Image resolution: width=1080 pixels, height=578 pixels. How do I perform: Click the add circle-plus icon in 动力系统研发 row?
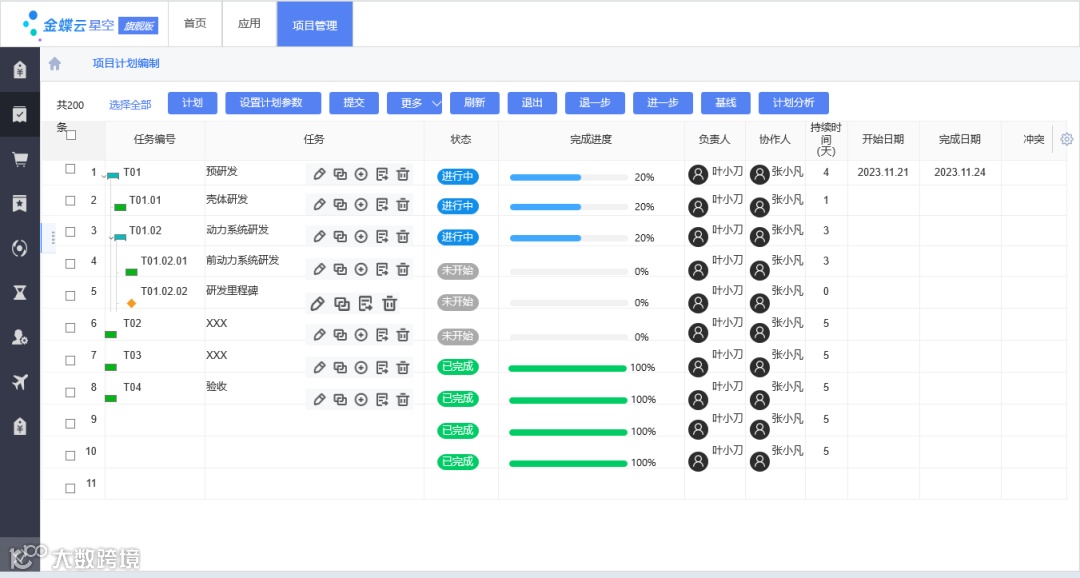[361, 236]
